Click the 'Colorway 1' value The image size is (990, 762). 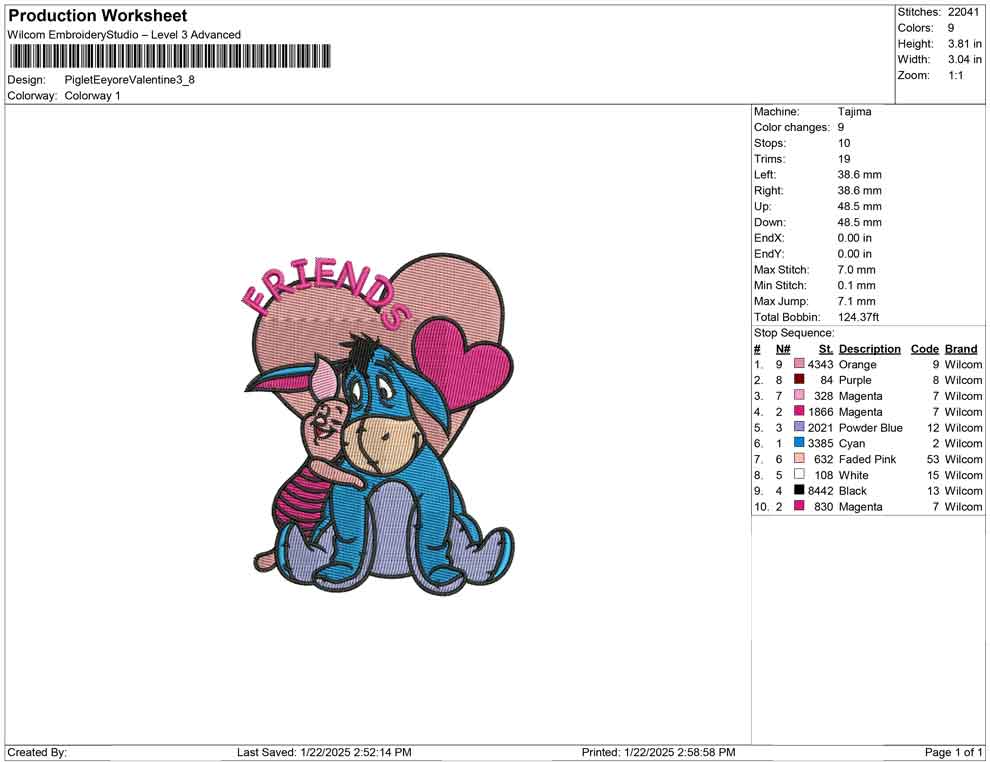coord(92,95)
